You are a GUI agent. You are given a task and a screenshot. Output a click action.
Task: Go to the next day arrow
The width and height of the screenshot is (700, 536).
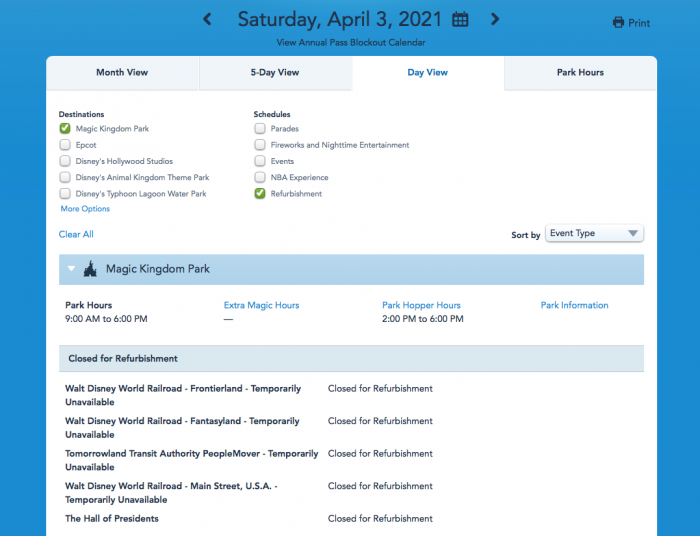tap(494, 19)
